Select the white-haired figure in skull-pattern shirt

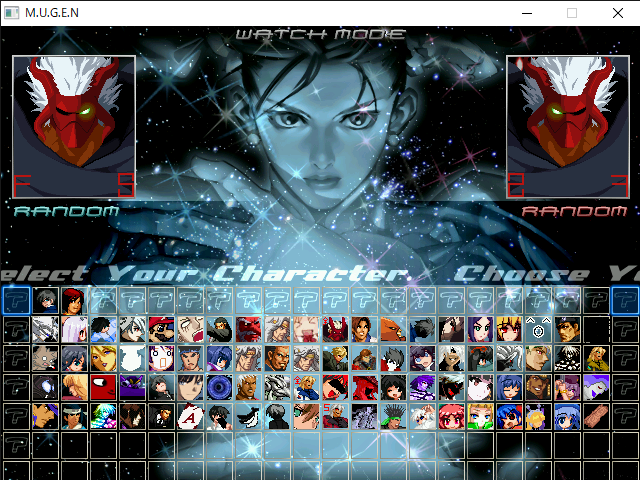coord(567,358)
